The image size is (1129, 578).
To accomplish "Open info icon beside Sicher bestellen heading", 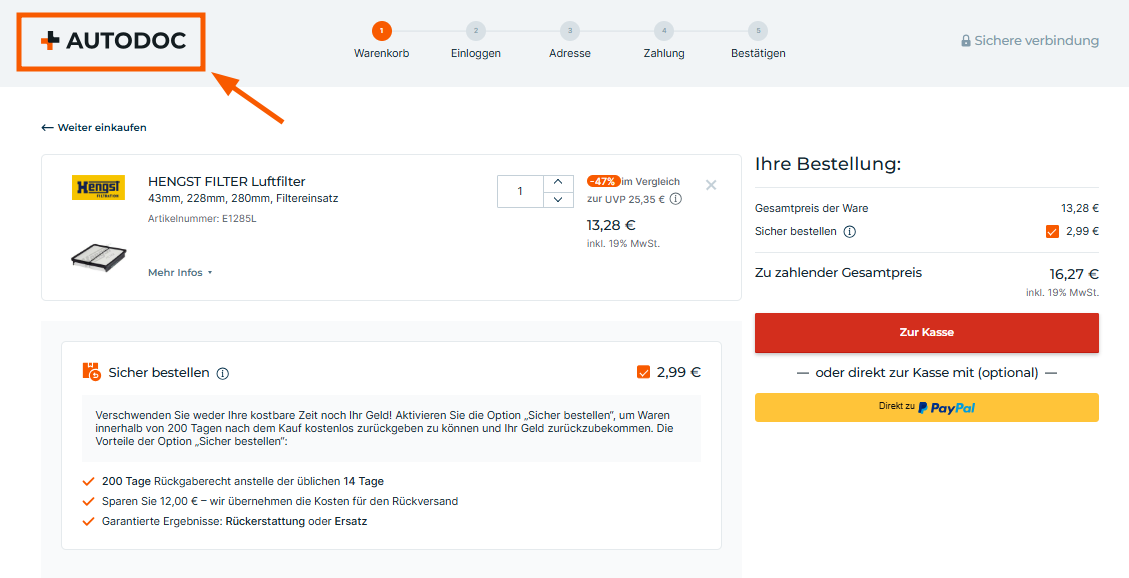I will 223,373.
